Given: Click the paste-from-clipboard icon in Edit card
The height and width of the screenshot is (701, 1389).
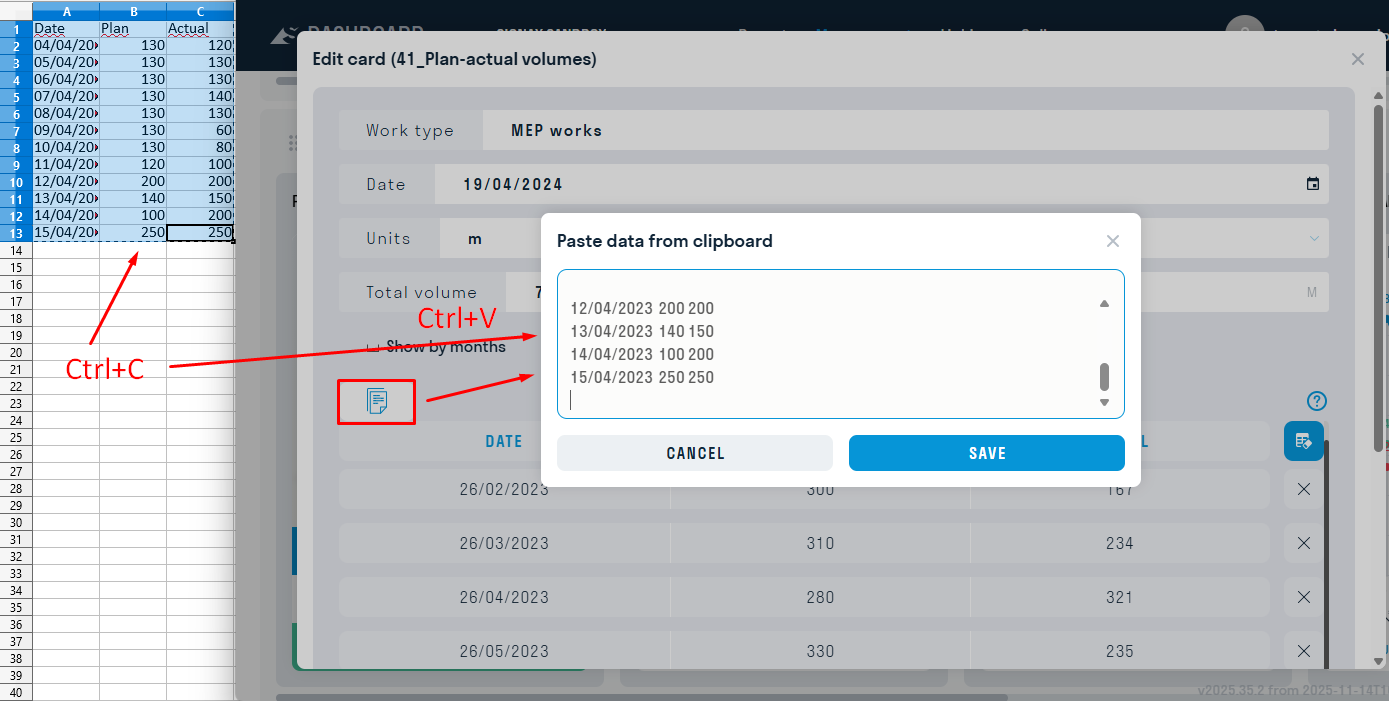Looking at the screenshot, I should coord(377,402).
